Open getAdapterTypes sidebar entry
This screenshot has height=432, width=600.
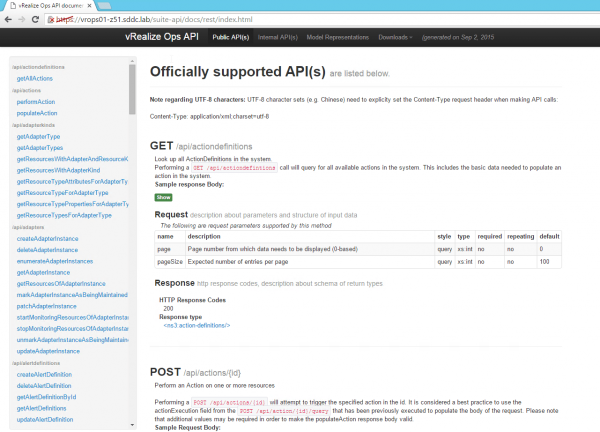click(x=40, y=148)
